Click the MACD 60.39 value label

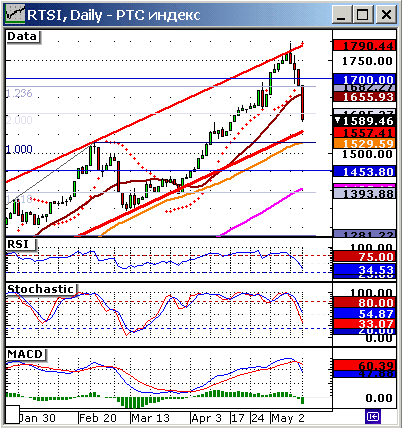pos(365,365)
